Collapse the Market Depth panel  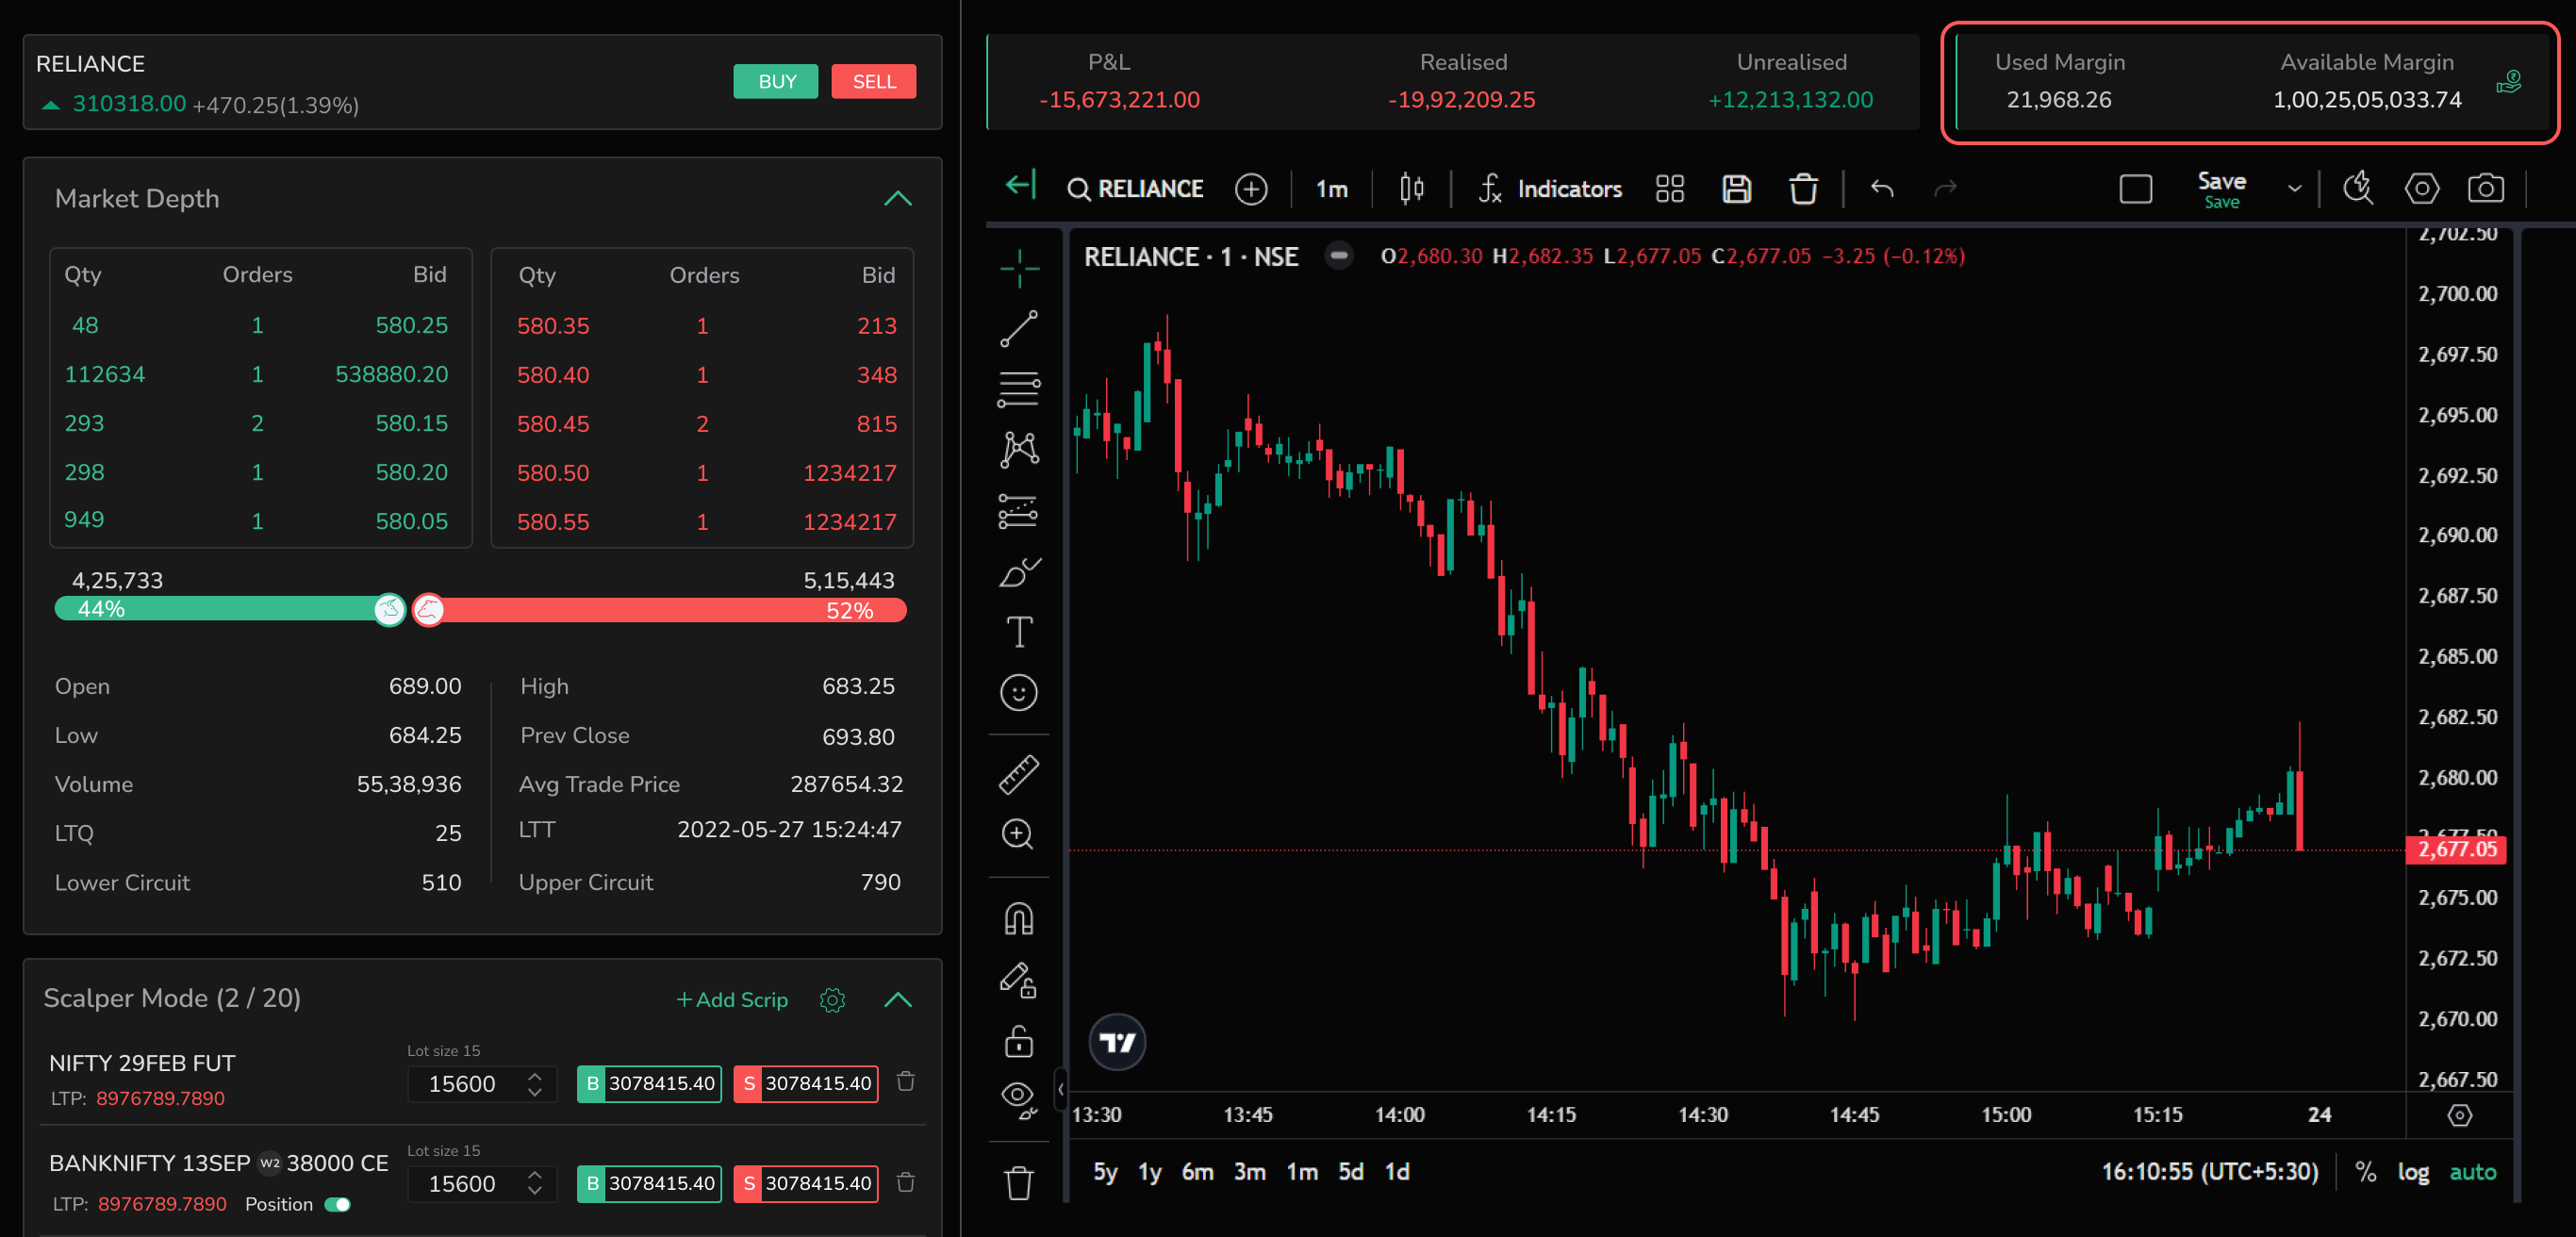pos(898,198)
